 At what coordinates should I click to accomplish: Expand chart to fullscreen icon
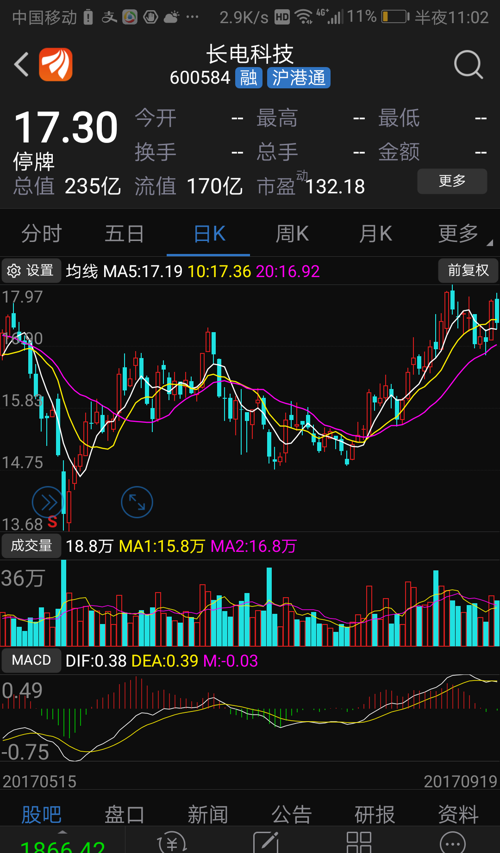pos(137,502)
